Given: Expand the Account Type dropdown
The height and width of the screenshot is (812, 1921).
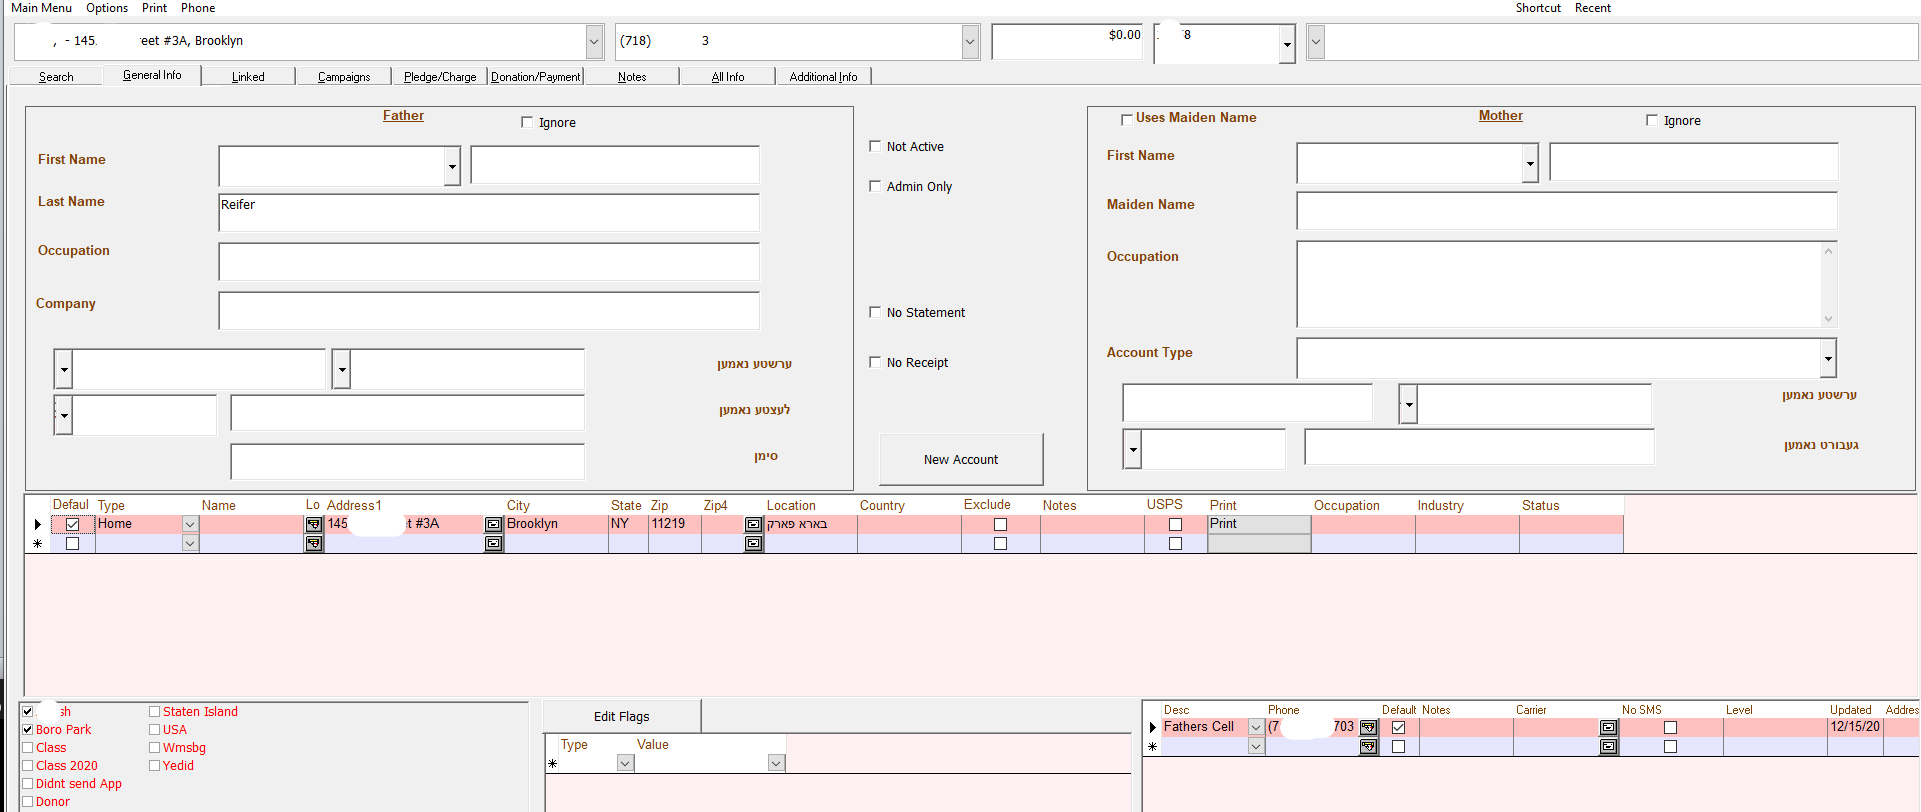Looking at the screenshot, I should 1827,358.
